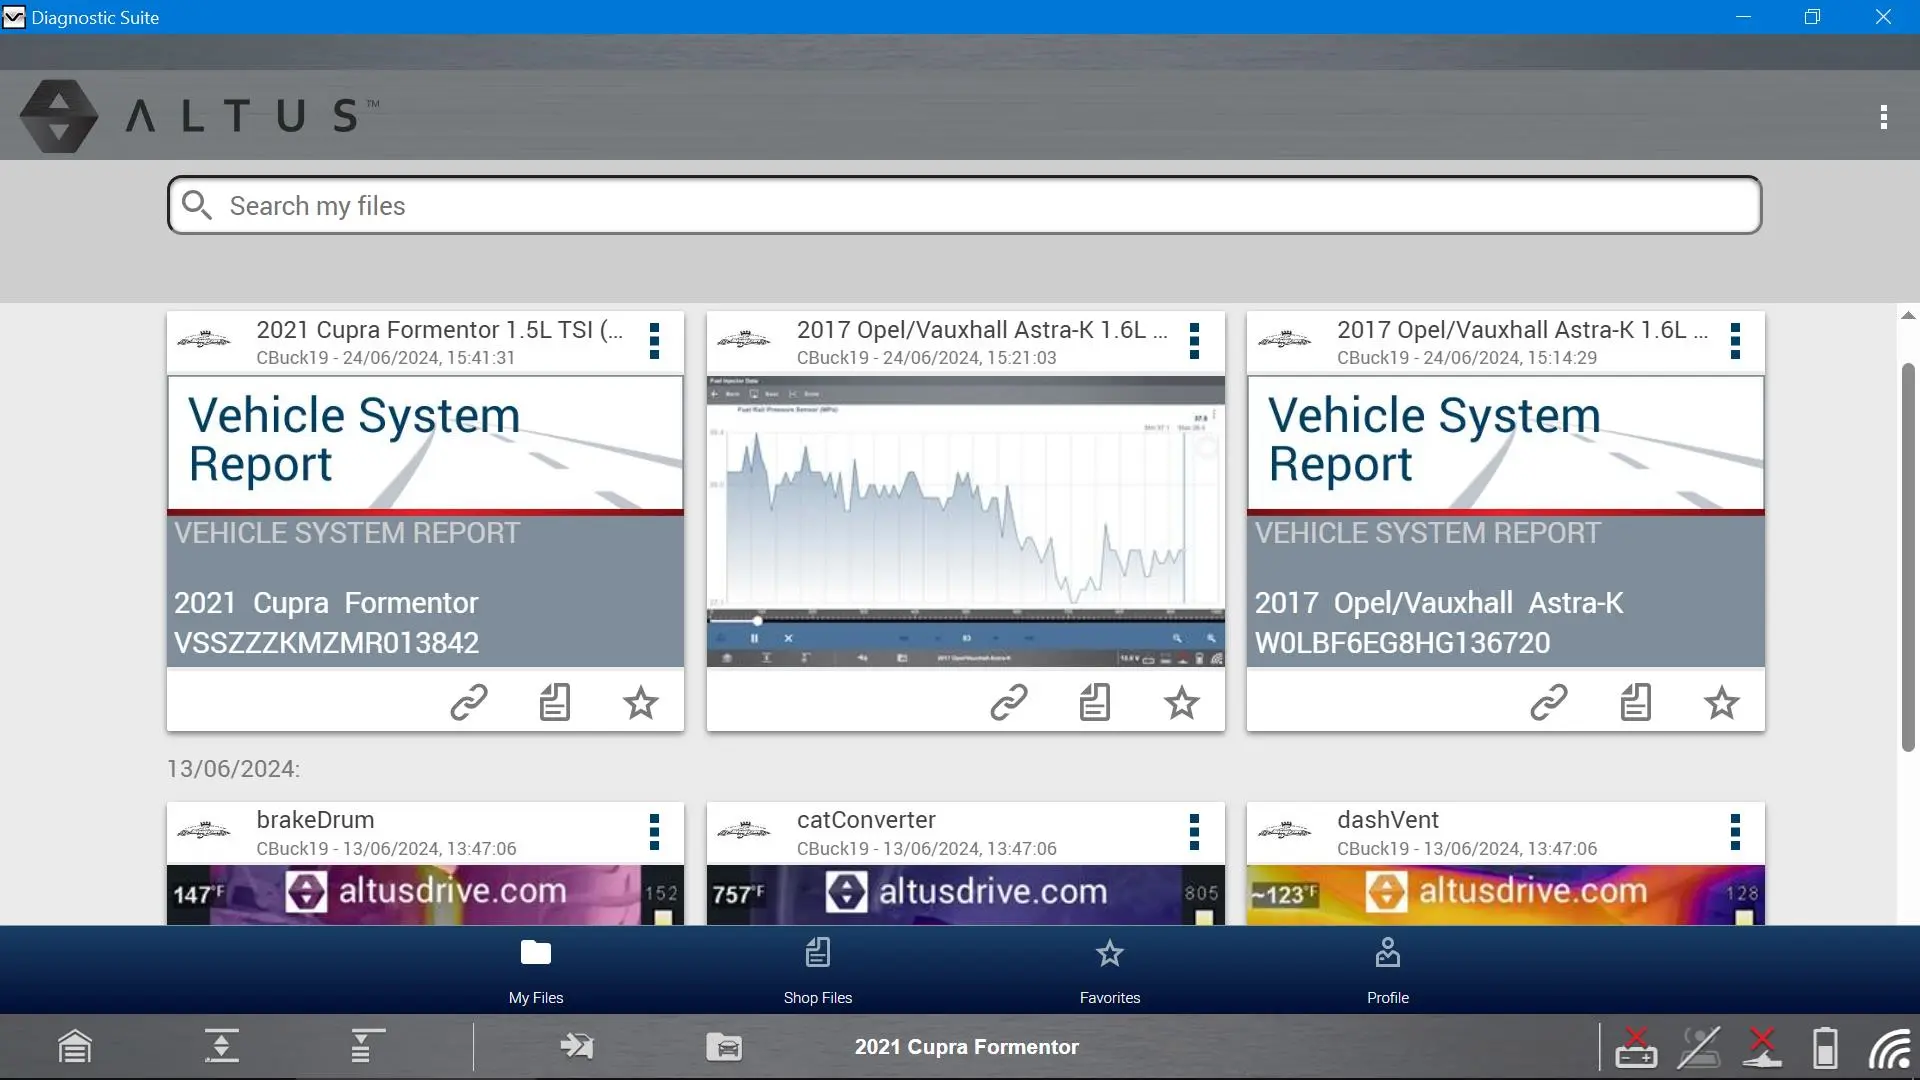The height and width of the screenshot is (1080, 1920).
Task: Open the Favorites tab
Action: point(1109,970)
